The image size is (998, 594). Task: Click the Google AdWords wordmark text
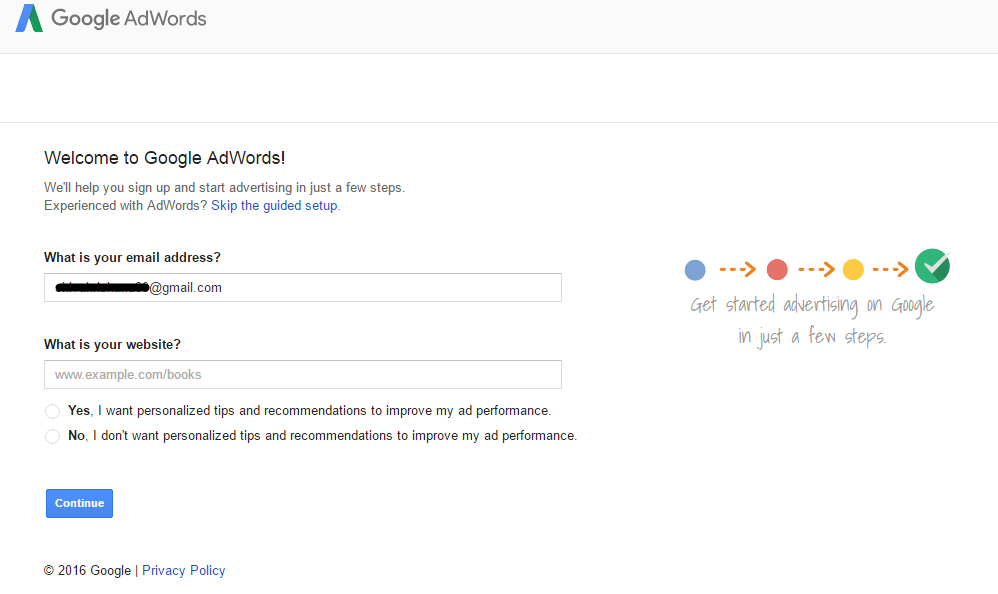(129, 18)
